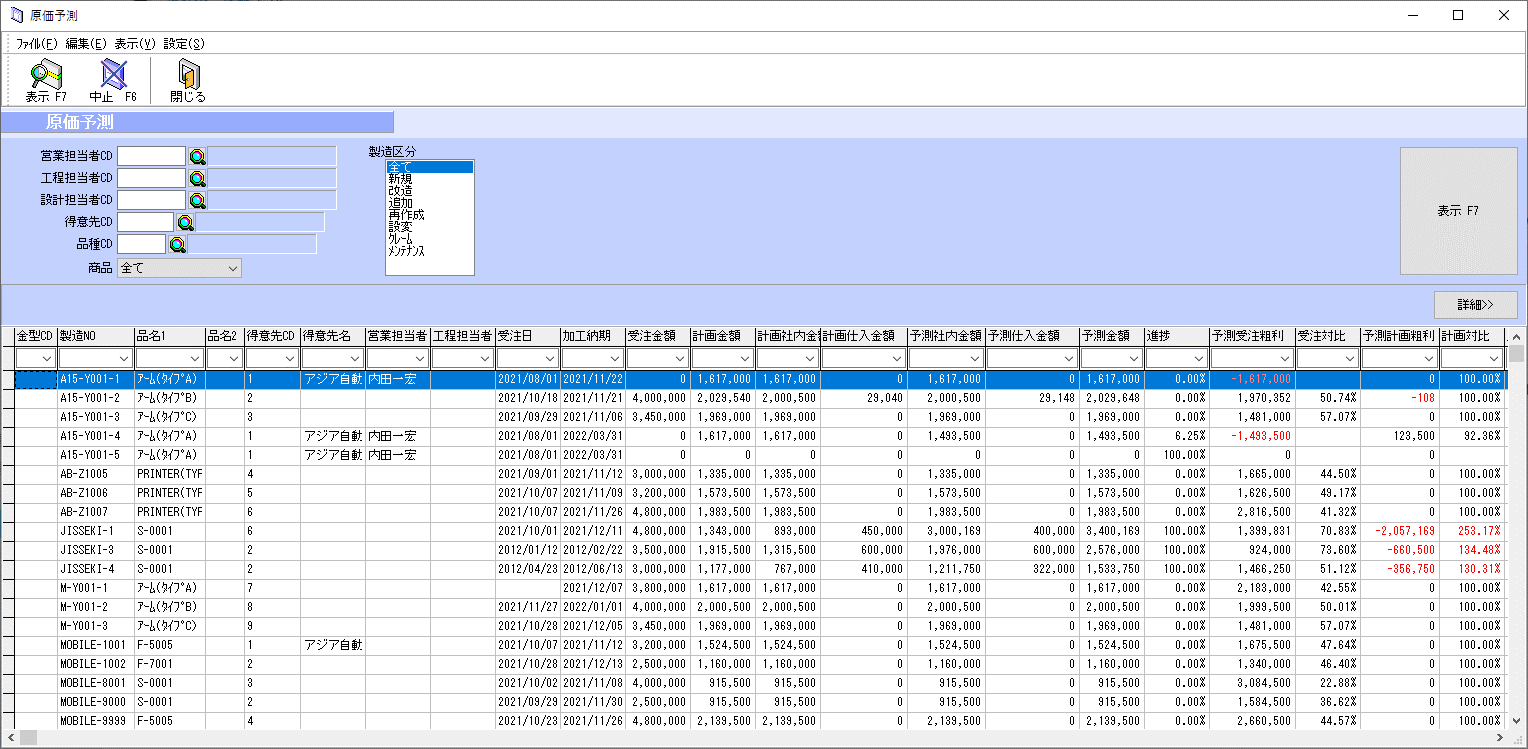Click the AB-Z1007 cell

tap(96, 512)
